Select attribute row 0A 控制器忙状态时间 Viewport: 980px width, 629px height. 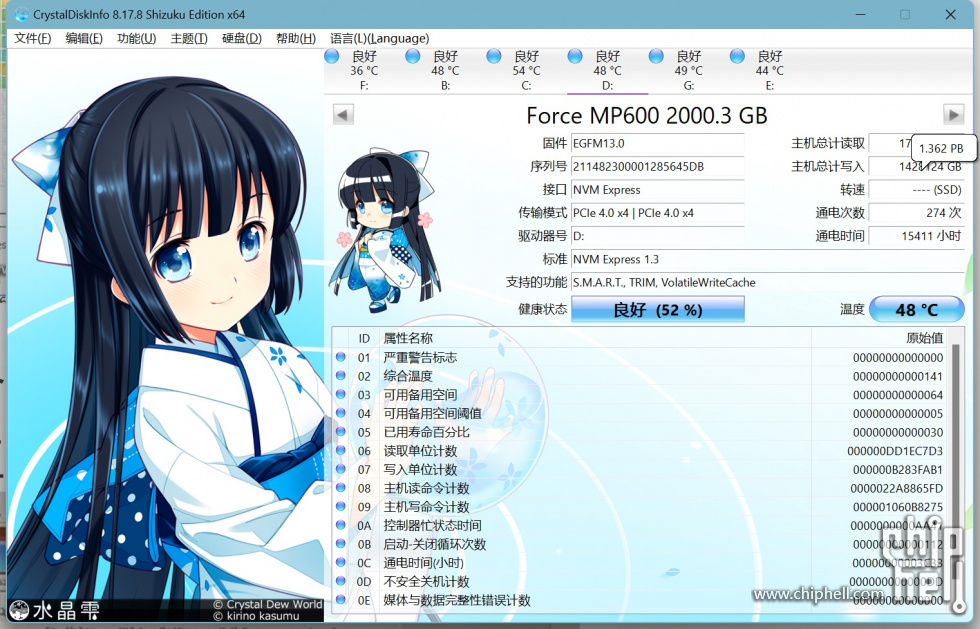click(x=641, y=526)
